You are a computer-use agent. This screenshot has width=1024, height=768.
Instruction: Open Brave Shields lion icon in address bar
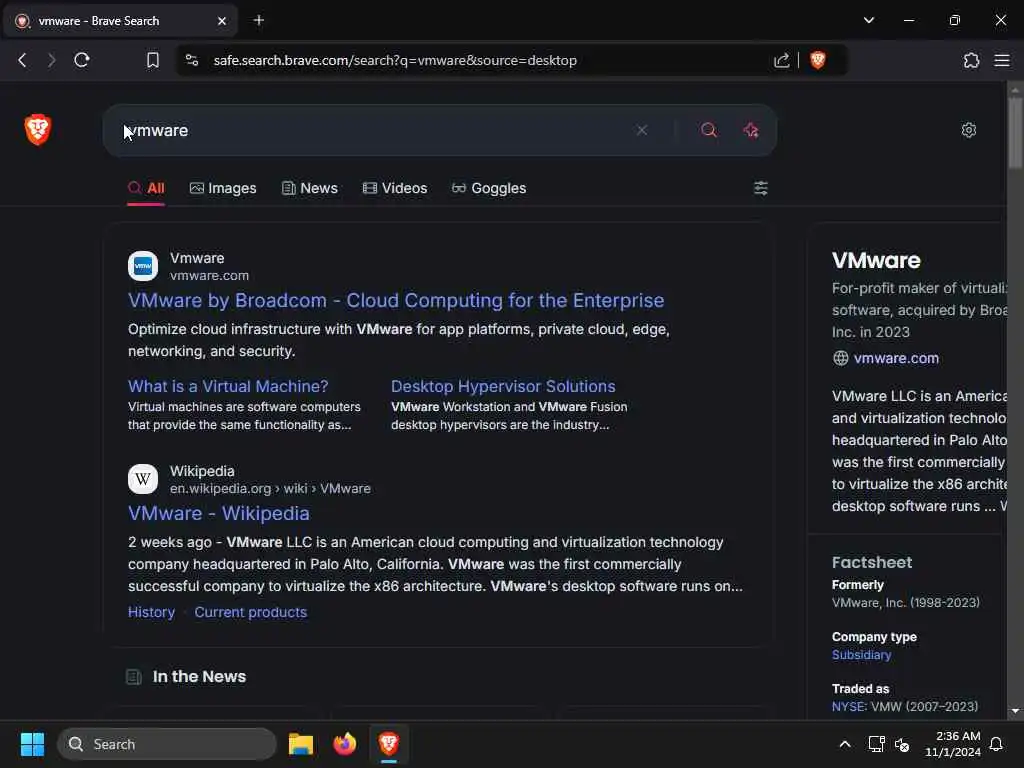pyautogui.click(x=818, y=60)
